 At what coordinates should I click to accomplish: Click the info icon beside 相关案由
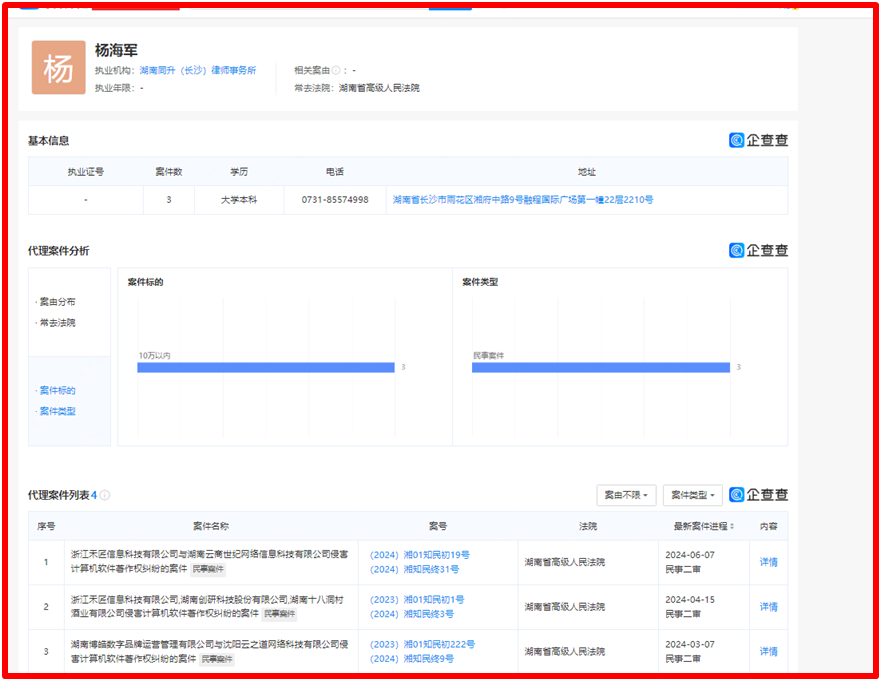pyautogui.click(x=336, y=71)
